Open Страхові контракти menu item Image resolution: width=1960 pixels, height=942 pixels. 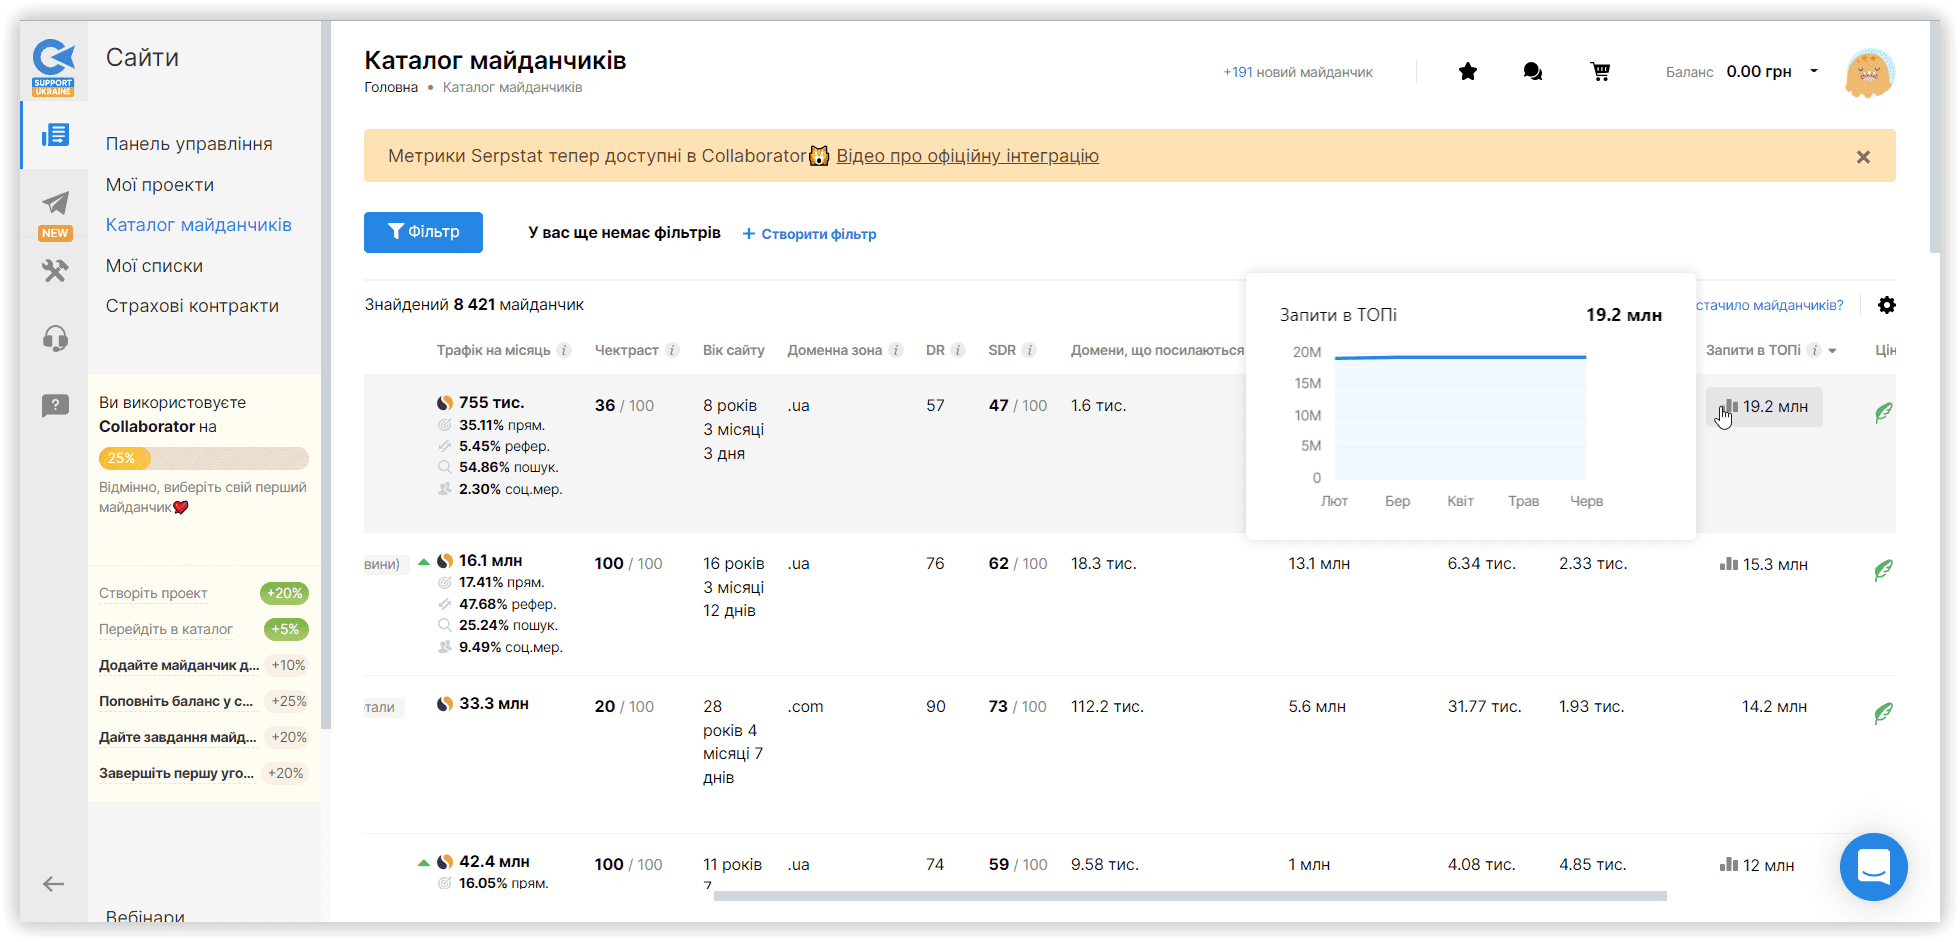[193, 306]
